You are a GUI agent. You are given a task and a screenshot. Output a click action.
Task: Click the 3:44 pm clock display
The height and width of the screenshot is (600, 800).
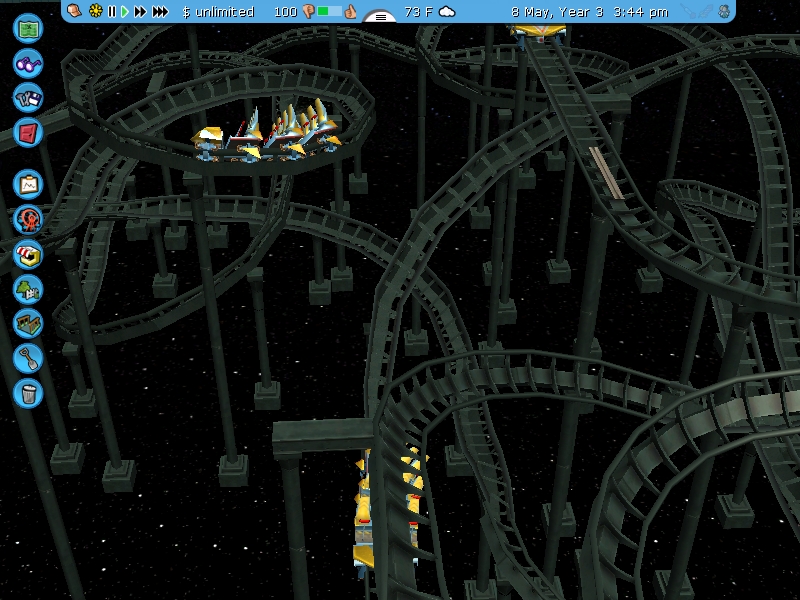[641, 12]
